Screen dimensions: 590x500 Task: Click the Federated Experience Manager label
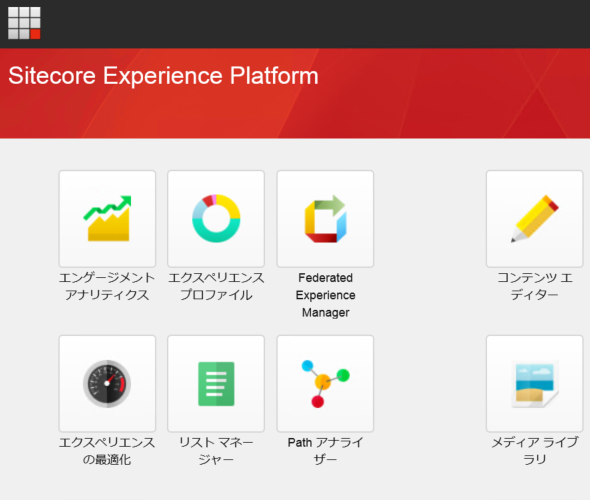click(325, 295)
